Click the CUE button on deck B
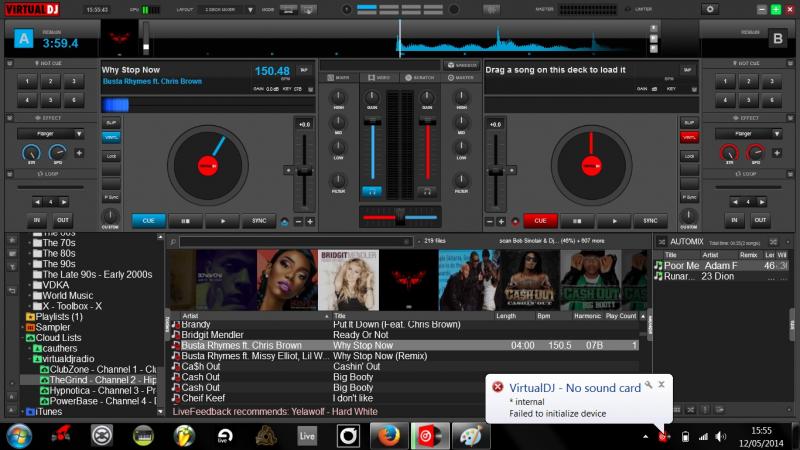Viewport: 800px width, 450px height. [x=540, y=221]
